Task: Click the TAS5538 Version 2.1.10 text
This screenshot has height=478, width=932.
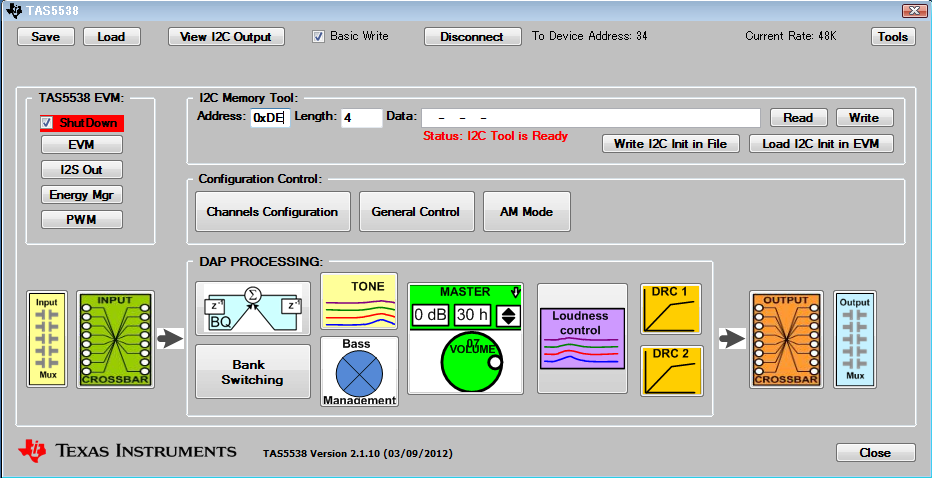Action: point(358,454)
